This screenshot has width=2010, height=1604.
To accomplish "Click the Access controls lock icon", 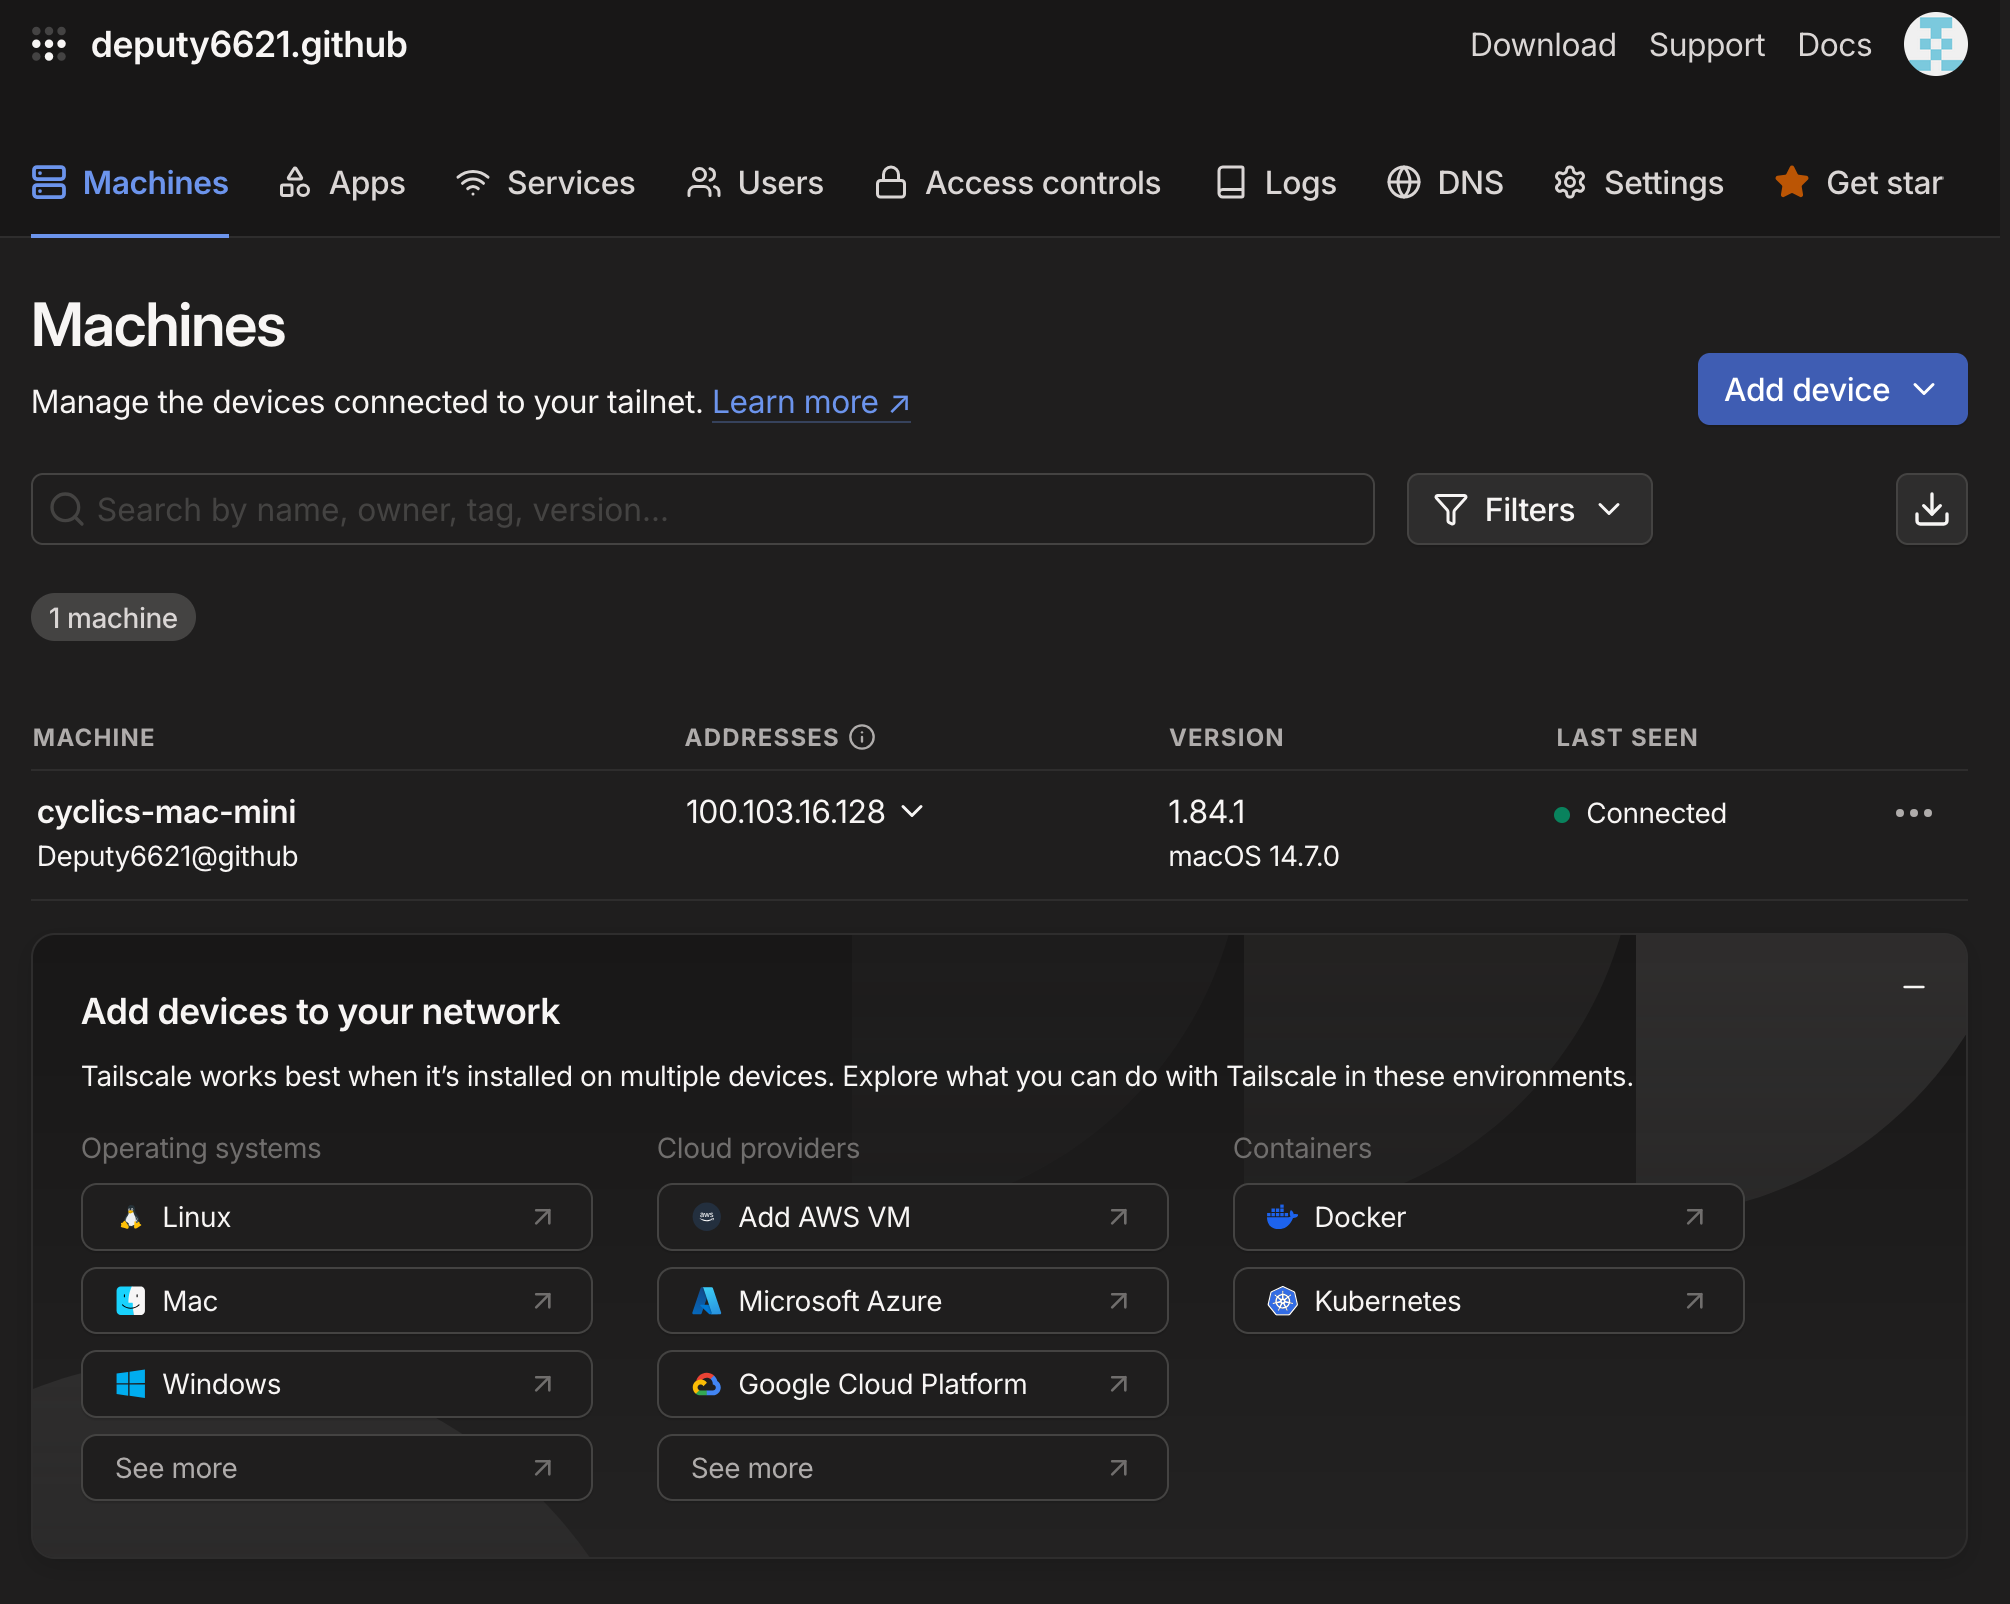I will pos(890,182).
